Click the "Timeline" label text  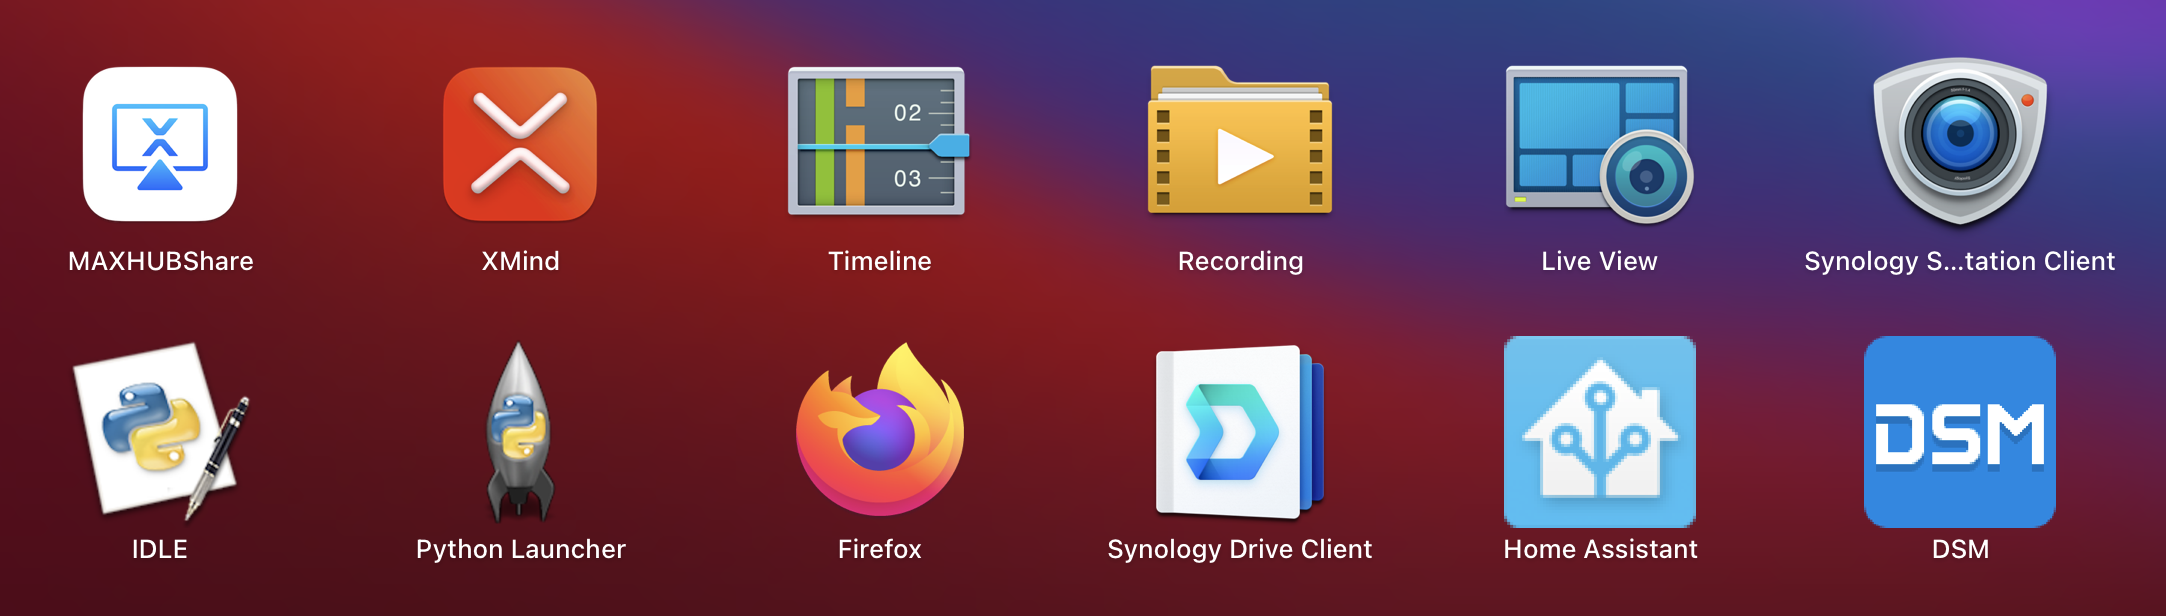(x=880, y=261)
